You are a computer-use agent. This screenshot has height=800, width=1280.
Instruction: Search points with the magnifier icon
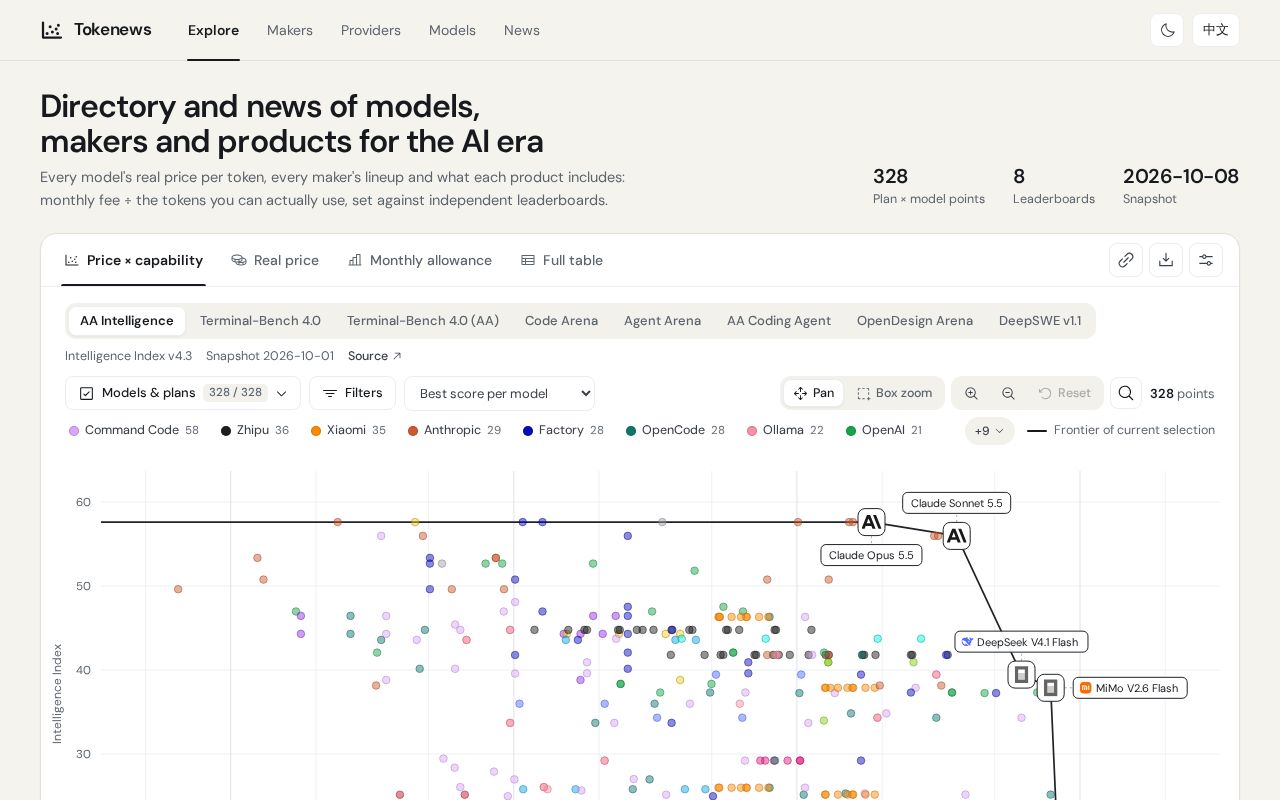[1126, 393]
